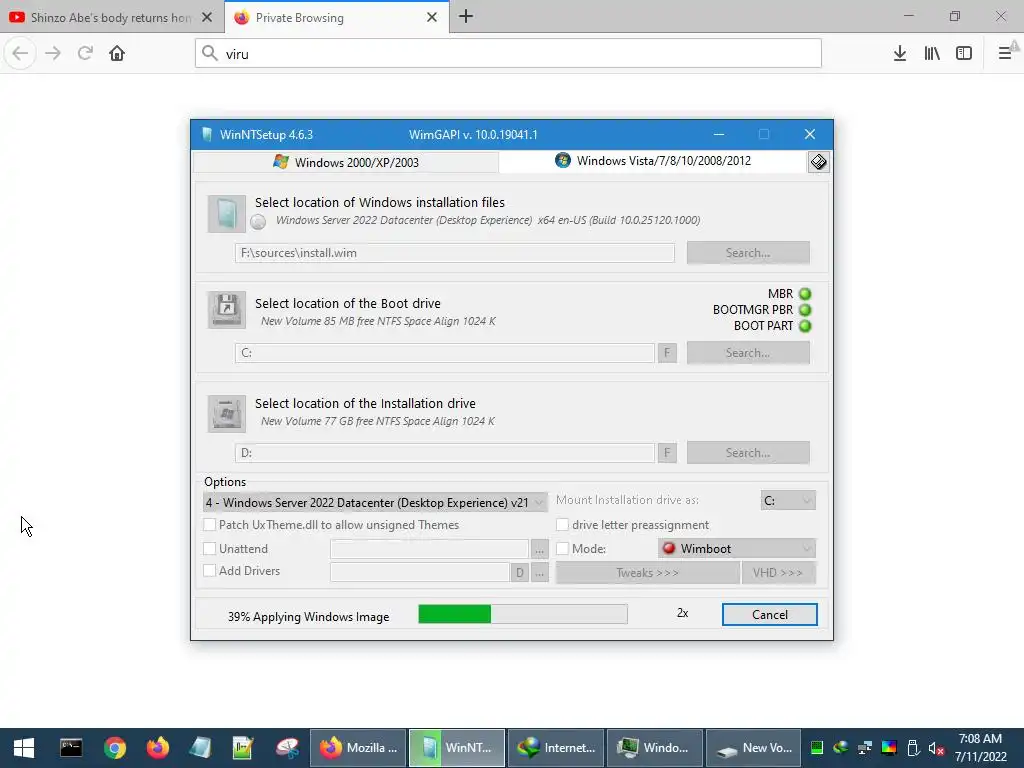The image size is (1024, 768).
Task: Click the Boot drive floppy icon
Action: [227, 310]
